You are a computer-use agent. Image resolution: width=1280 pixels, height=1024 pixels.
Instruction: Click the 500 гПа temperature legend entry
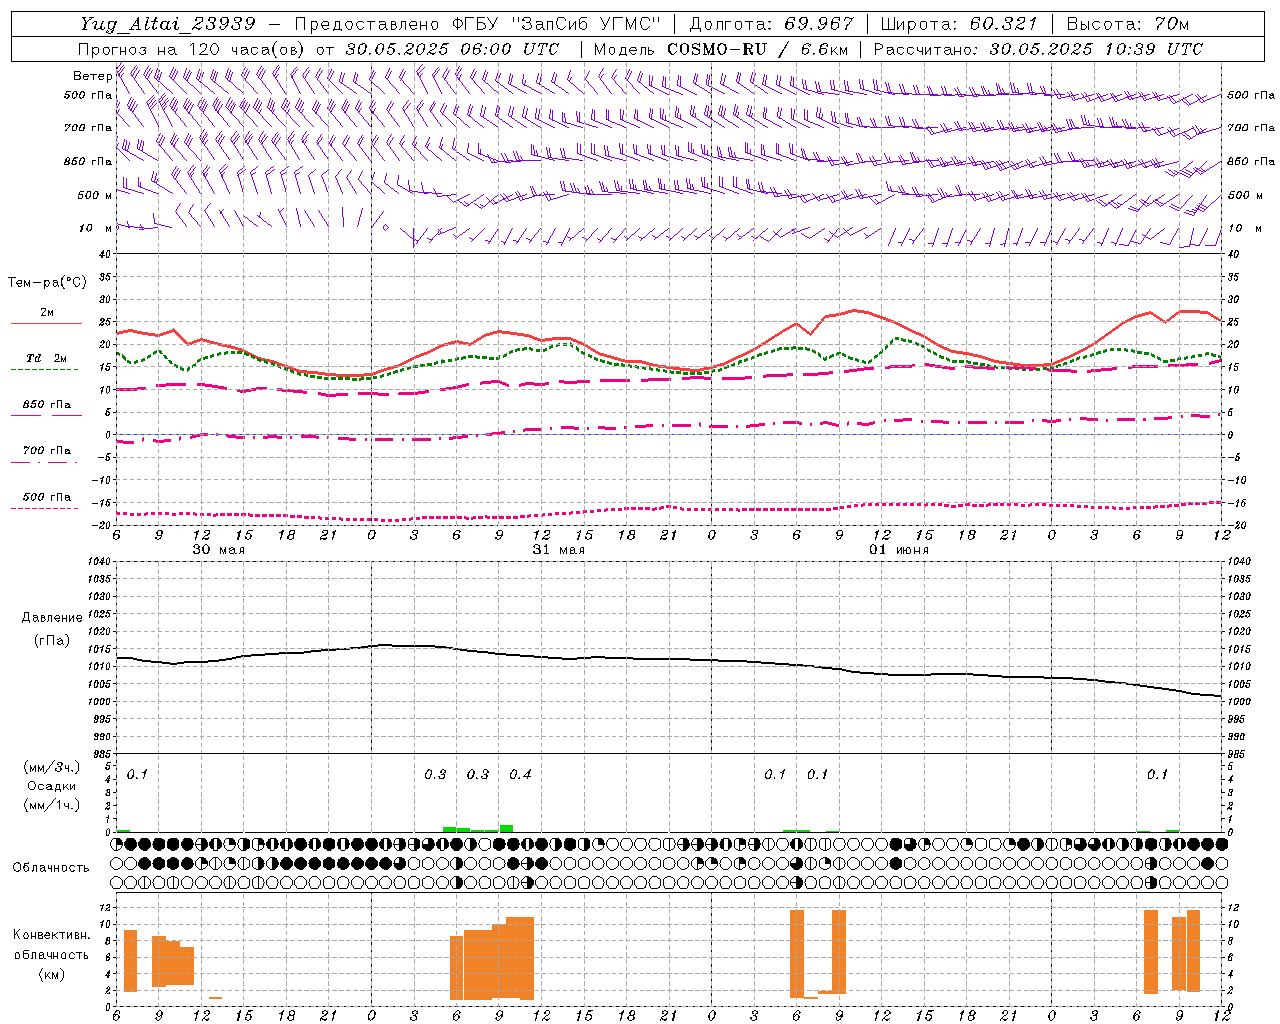click(x=46, y=497)
